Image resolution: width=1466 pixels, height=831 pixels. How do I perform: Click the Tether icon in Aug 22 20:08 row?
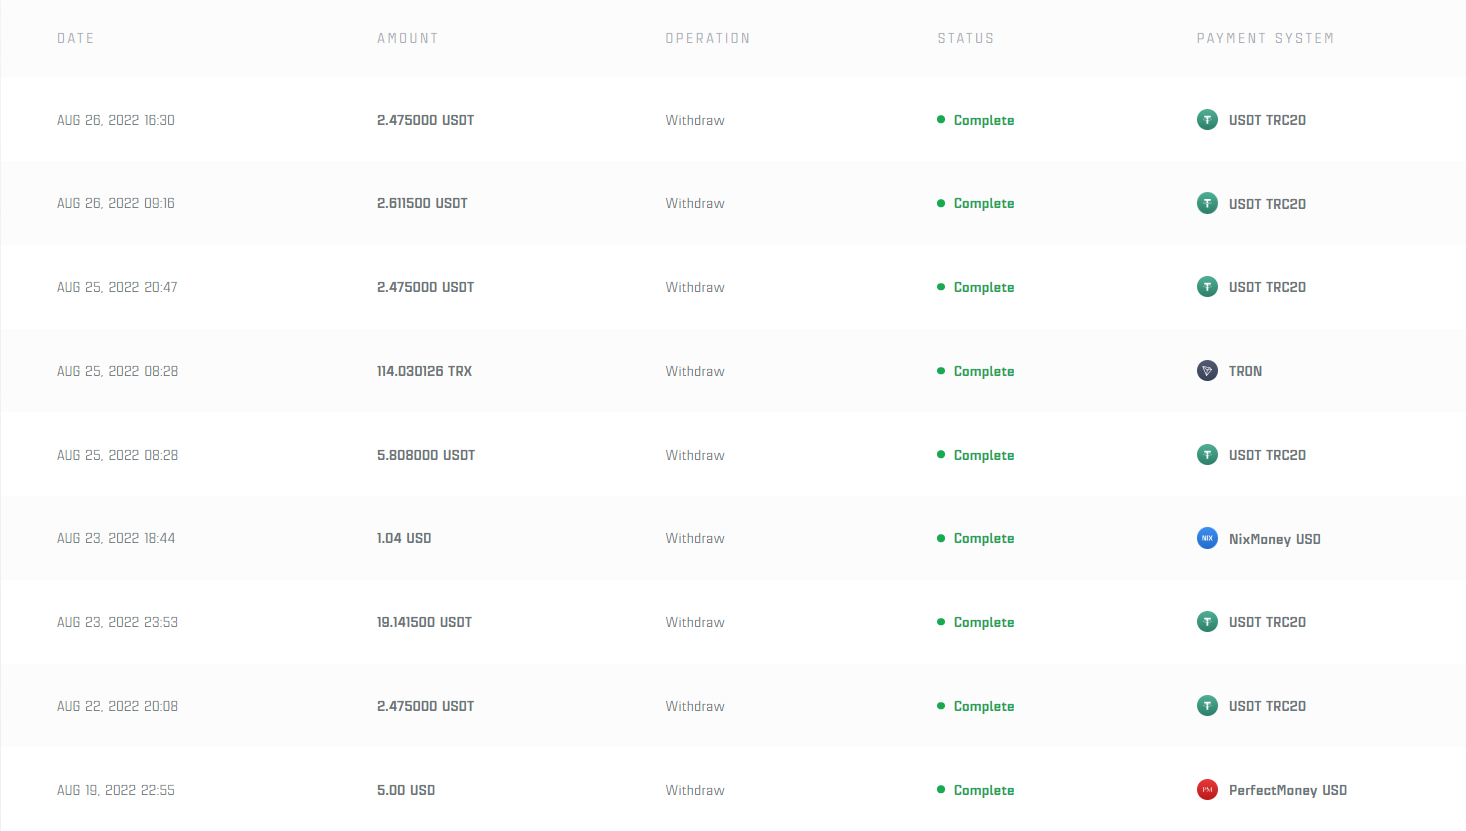(x=1207, y=706)
